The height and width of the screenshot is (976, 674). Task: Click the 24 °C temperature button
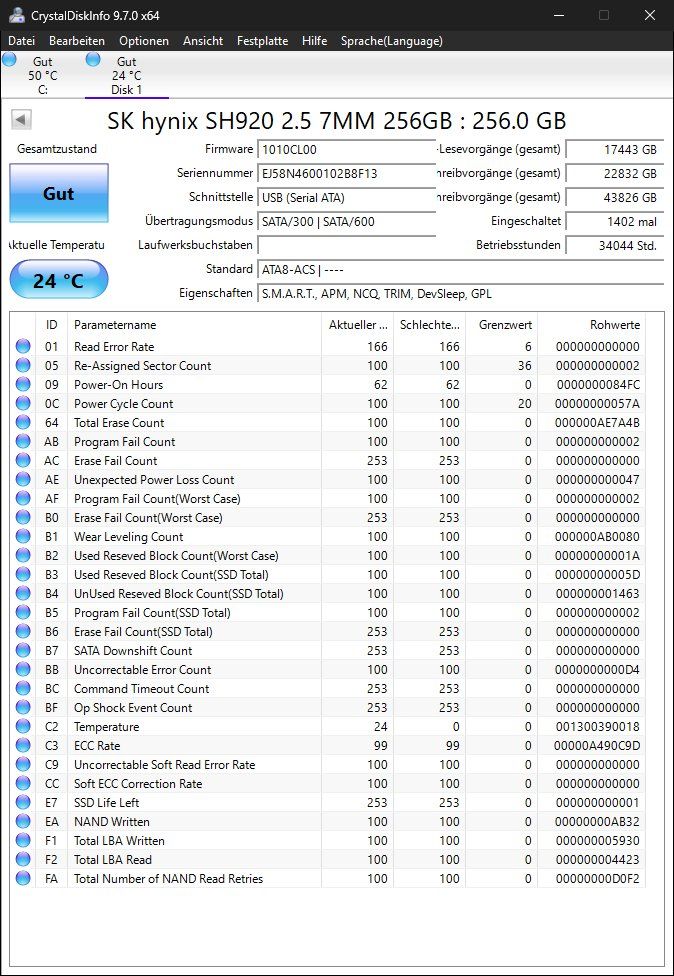(59, 280)
